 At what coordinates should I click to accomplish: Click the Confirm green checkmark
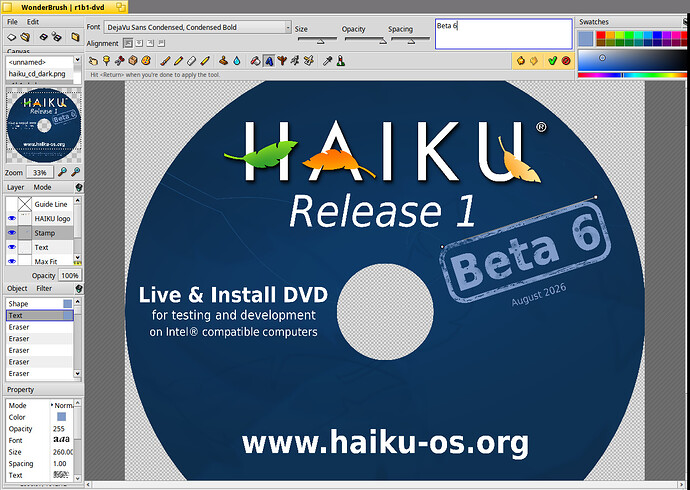553,61
